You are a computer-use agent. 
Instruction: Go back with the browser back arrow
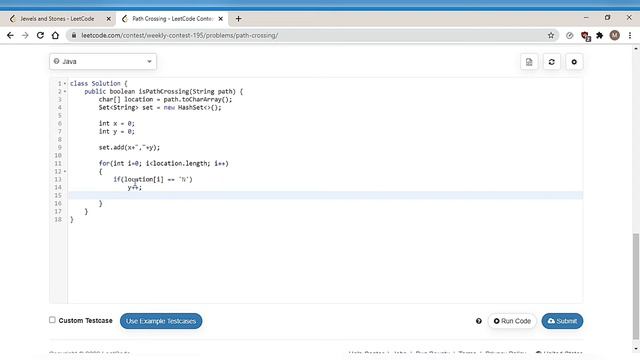[x=10, y=36]
